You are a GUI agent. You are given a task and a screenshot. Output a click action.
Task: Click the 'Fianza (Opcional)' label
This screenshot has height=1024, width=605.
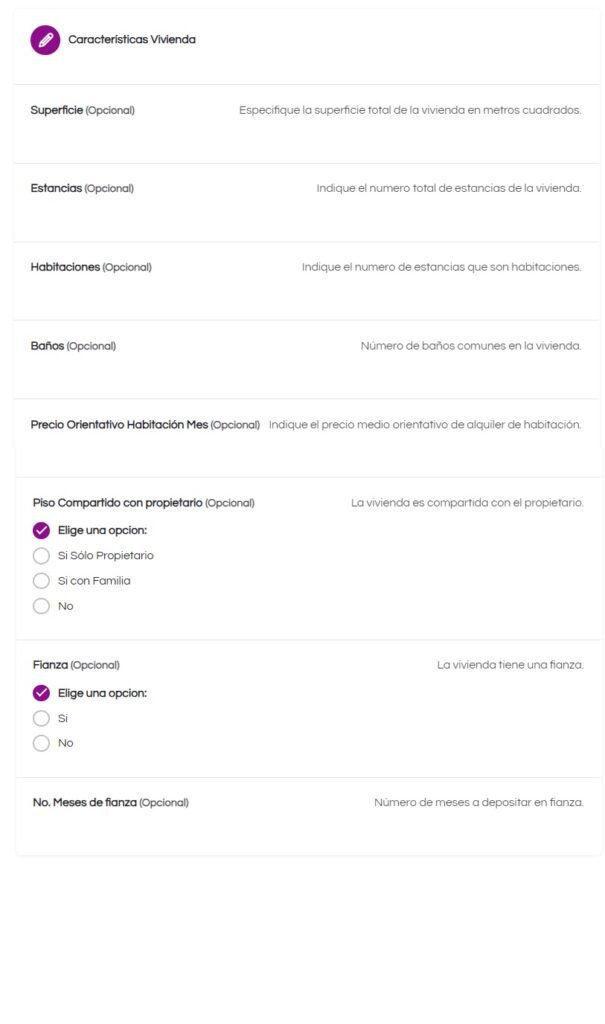(x=76, y=665)
